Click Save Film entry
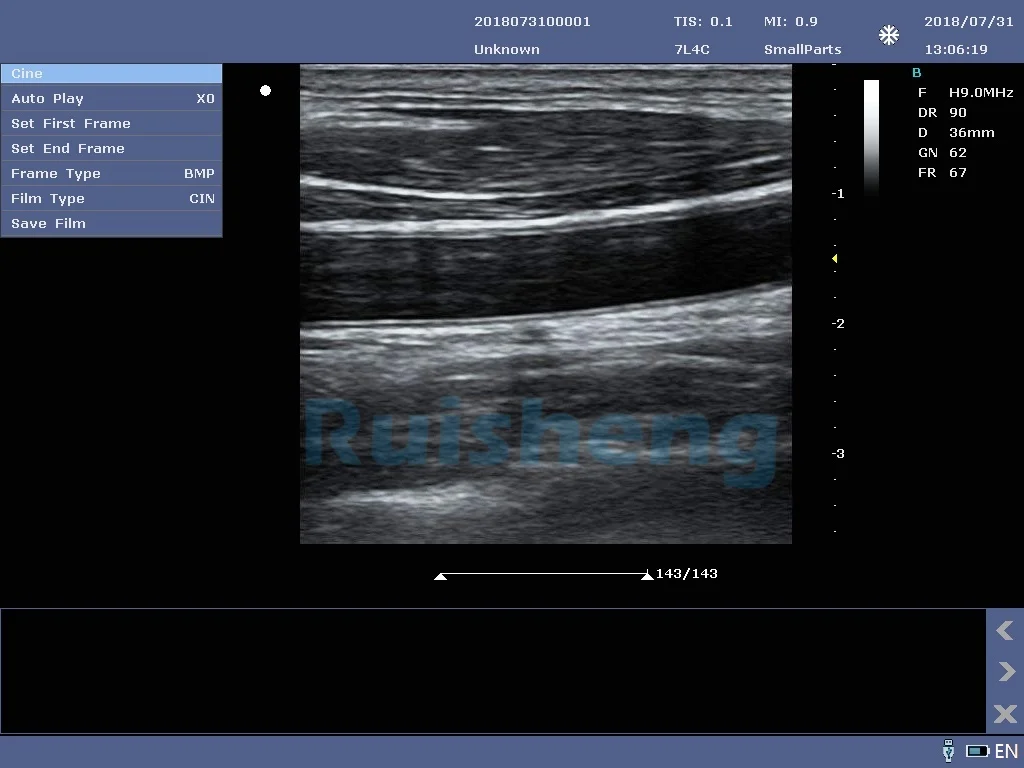The width and height of the screenshot is (1024, 768). [x=111, y=223]
